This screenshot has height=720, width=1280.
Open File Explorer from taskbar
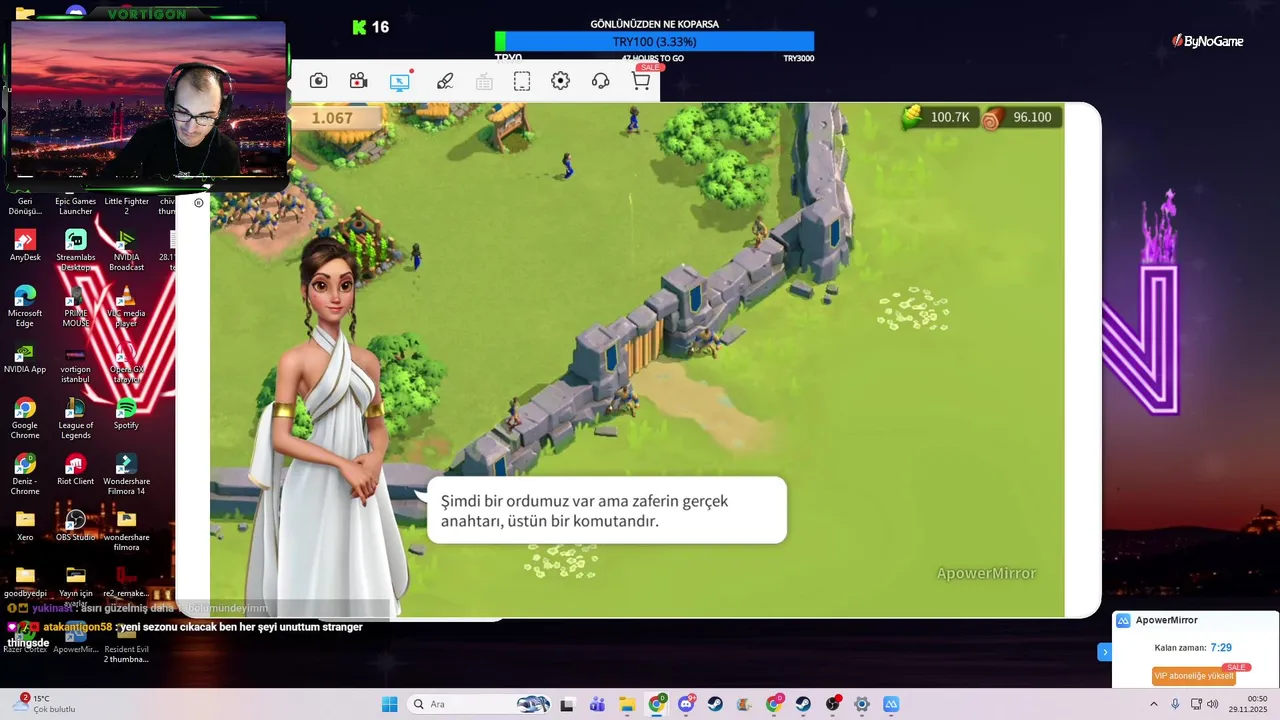pyautogui.click(x=627, y=704)
